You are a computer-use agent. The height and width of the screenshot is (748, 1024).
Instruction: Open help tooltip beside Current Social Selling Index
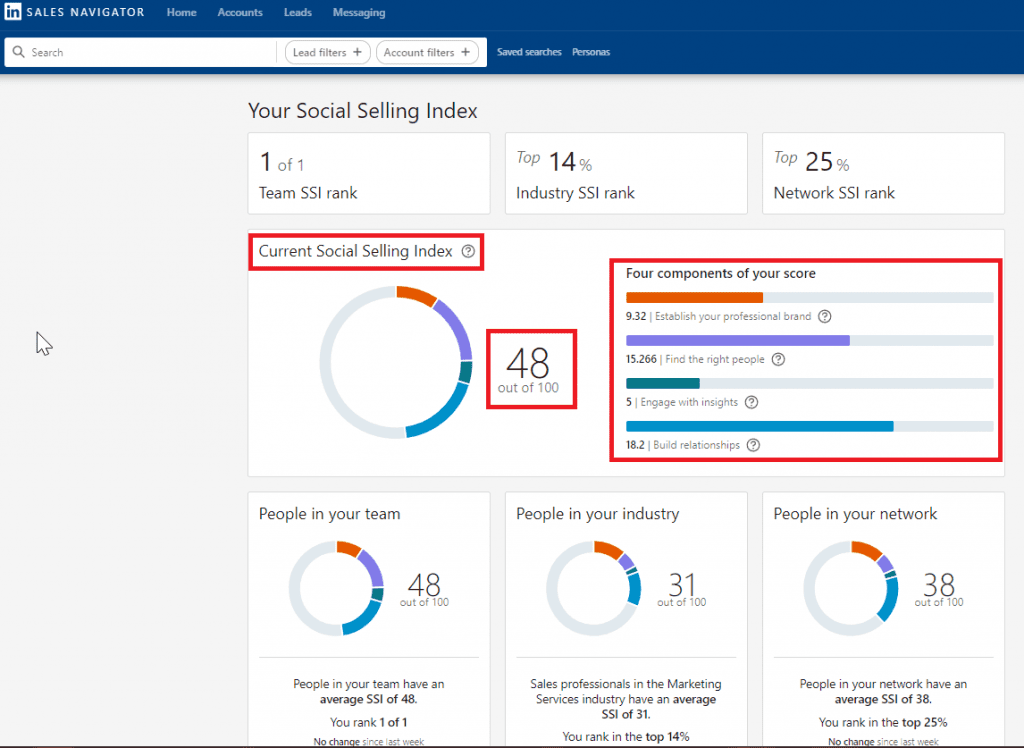pyautogui.click(x=467, y=252)
